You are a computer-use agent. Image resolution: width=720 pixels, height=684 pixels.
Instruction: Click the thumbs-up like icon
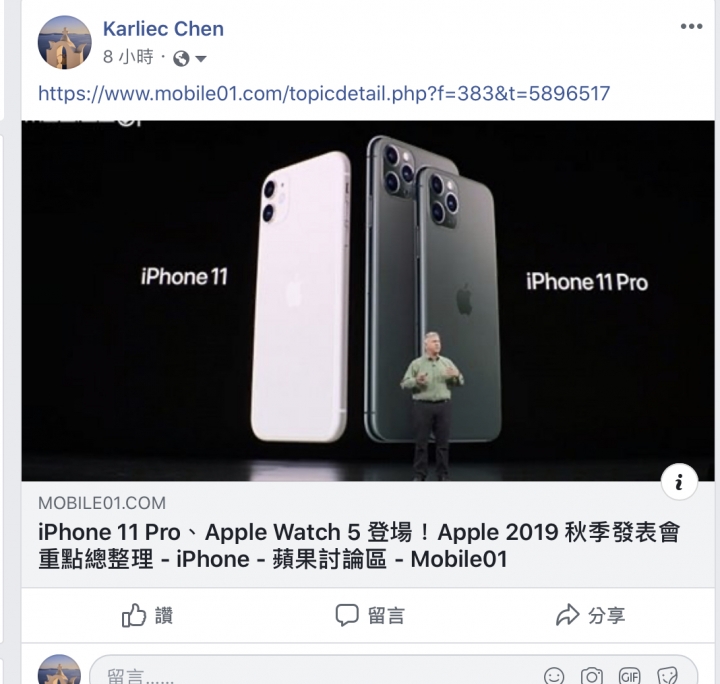[x=134, y=615]
